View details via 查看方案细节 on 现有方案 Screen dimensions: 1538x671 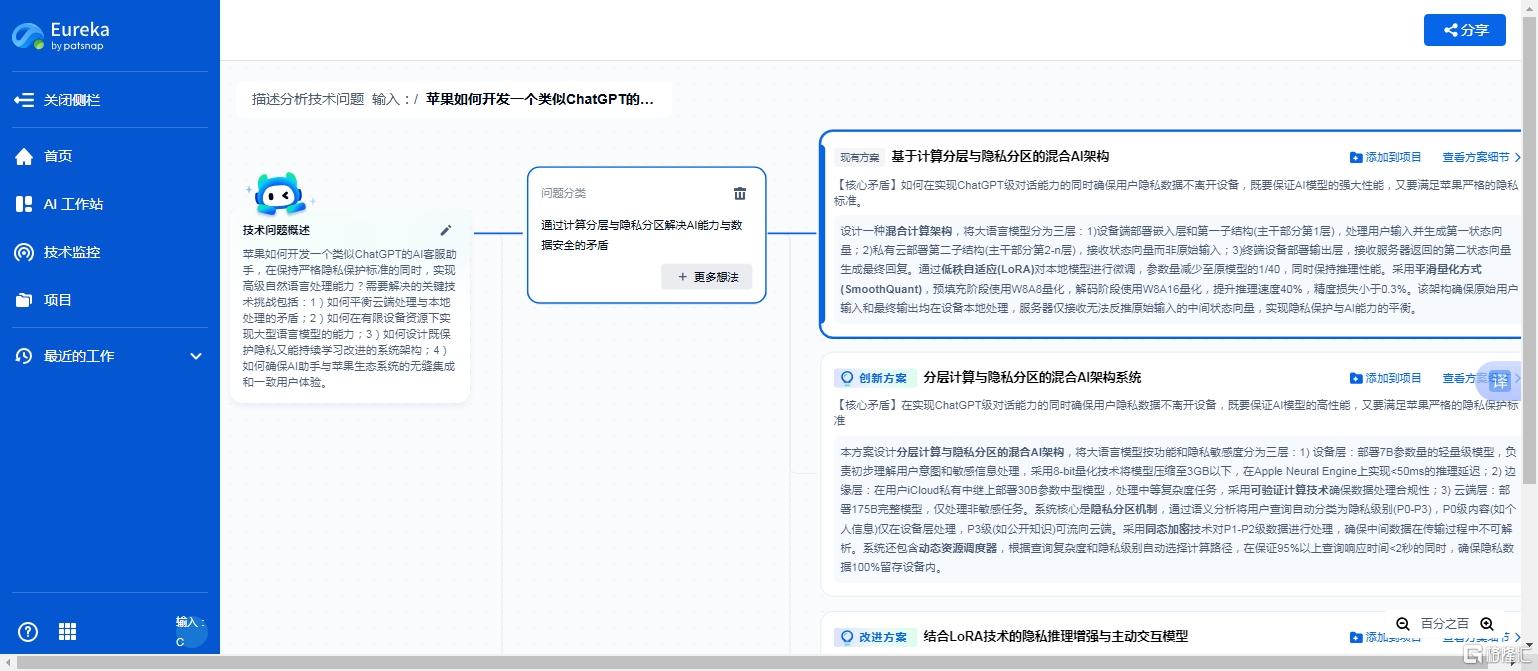(1481, 157)
